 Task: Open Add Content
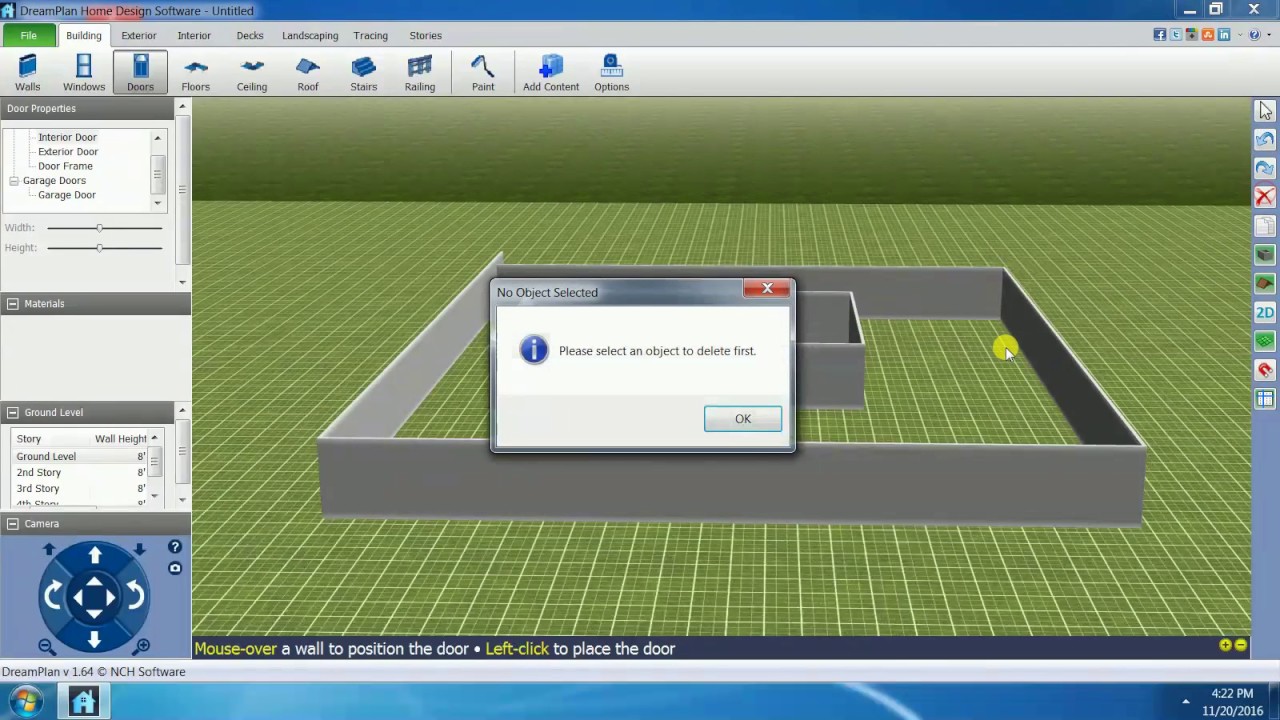point(551,73)
